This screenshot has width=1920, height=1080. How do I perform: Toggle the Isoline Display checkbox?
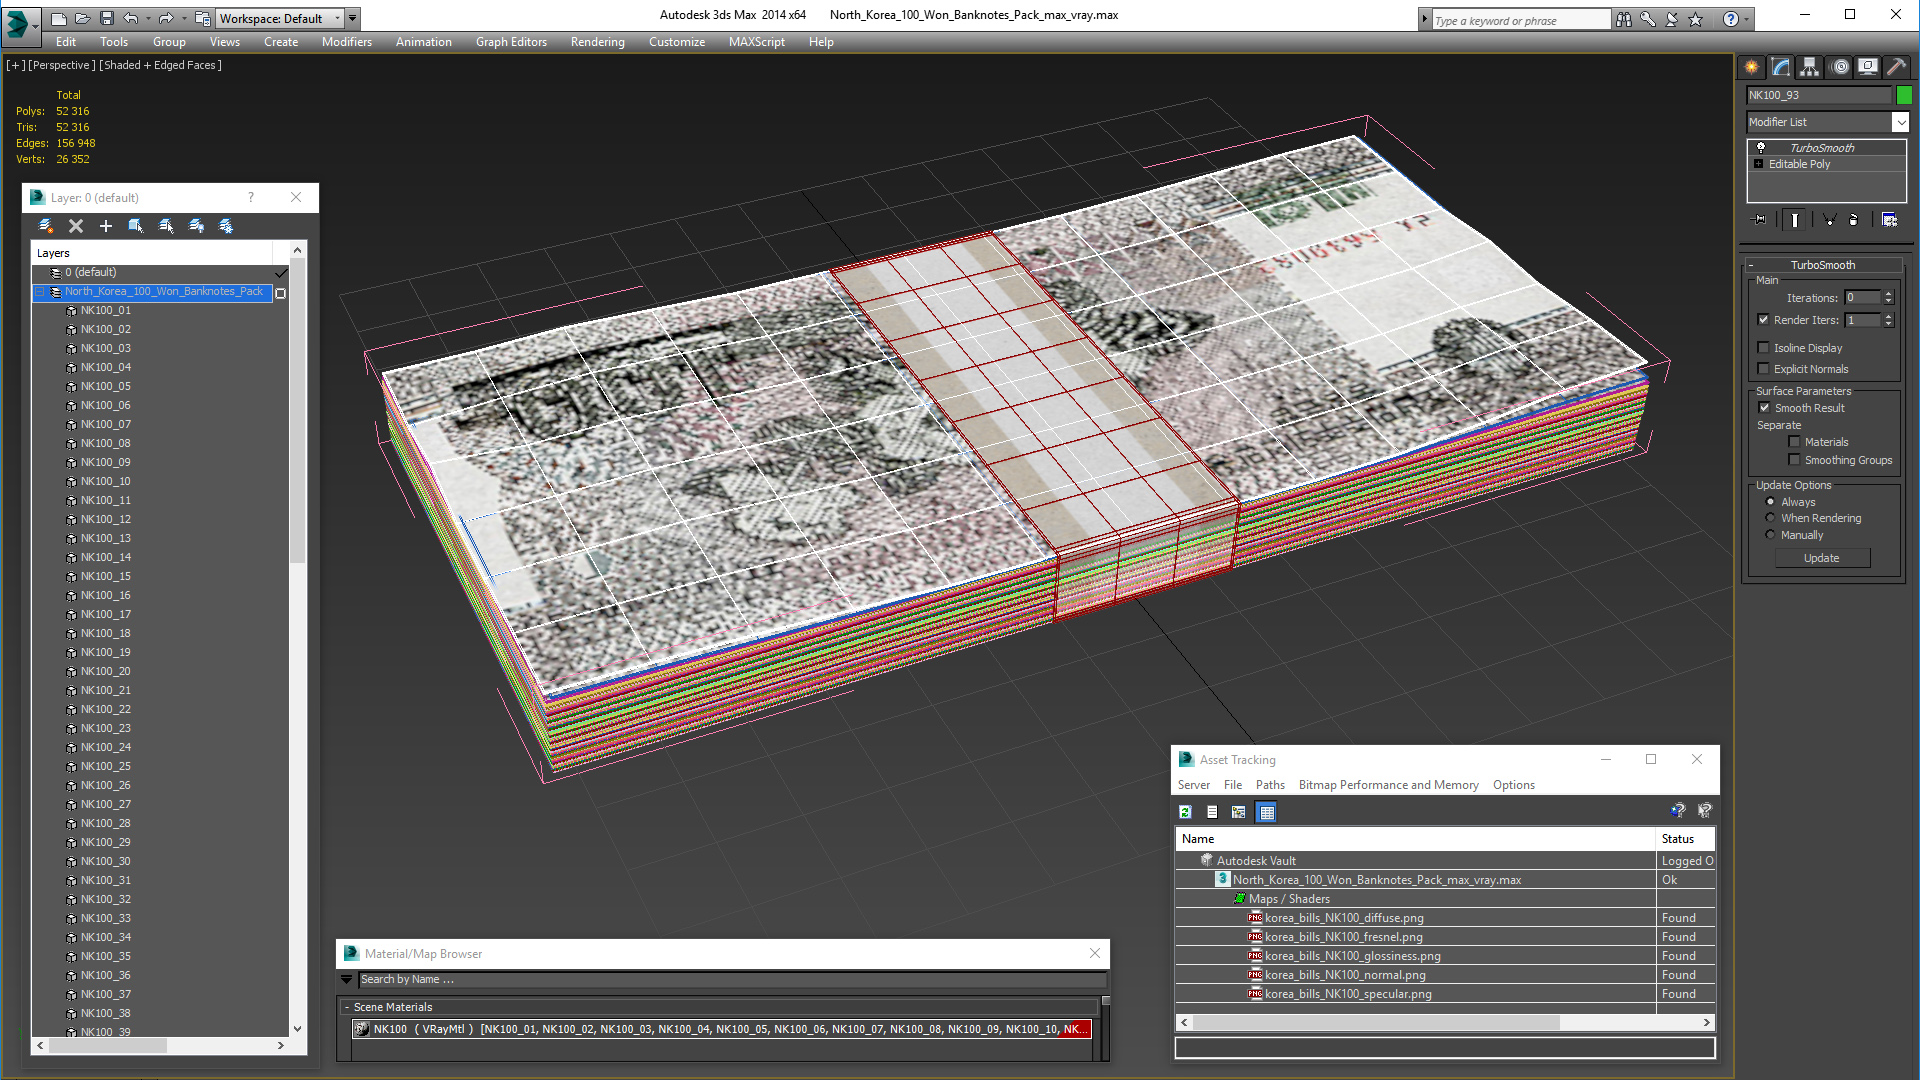click(1764, 348)
